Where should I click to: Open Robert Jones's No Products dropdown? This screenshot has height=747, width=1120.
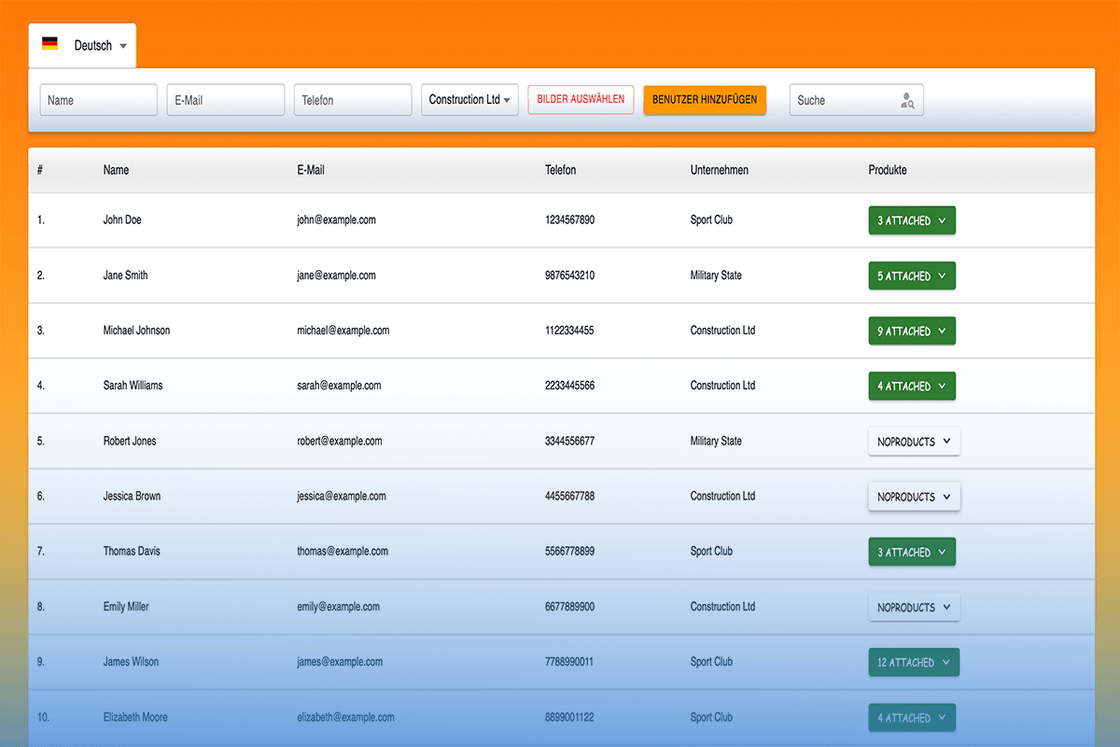[x=914, y=441]
